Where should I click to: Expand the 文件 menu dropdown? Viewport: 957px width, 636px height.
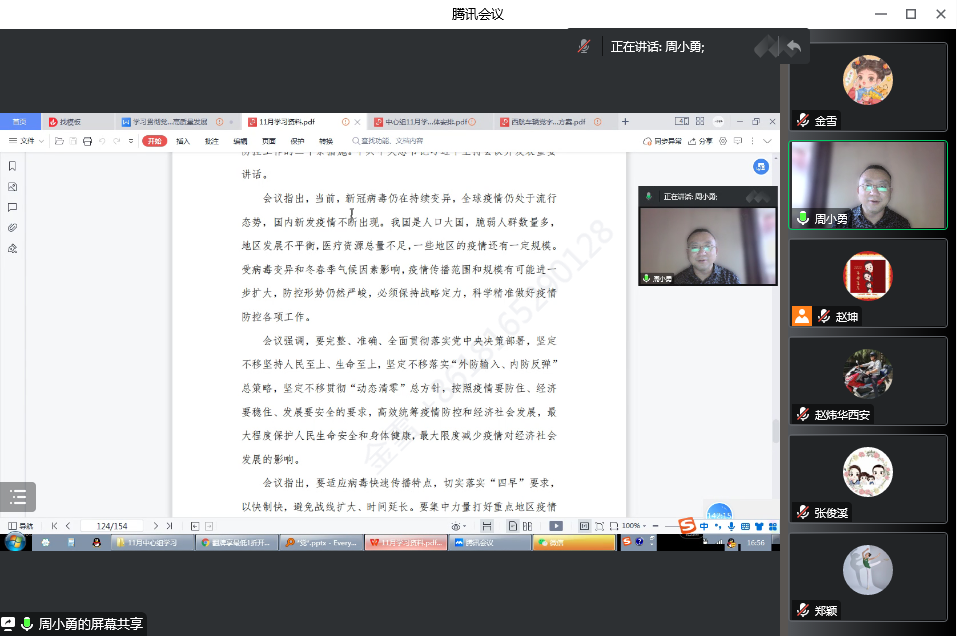click(29, 141)
